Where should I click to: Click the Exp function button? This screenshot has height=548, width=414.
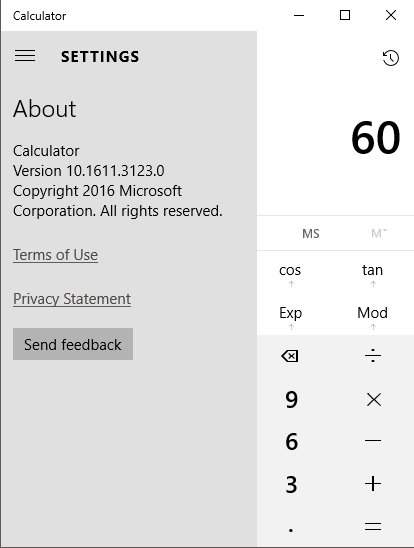[290, 313]
